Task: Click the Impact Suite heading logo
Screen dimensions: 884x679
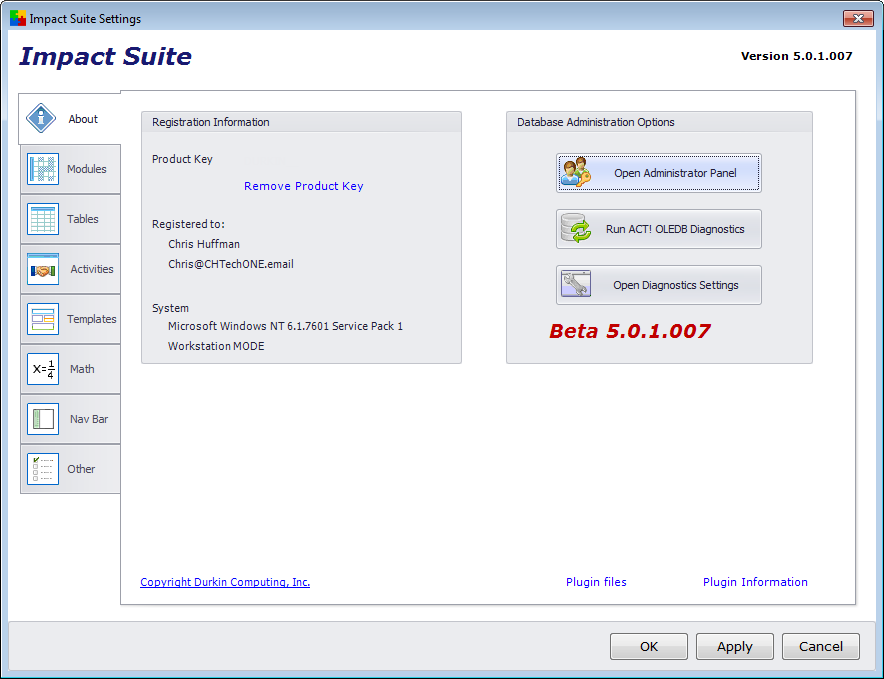Action: tap(105, 56)
